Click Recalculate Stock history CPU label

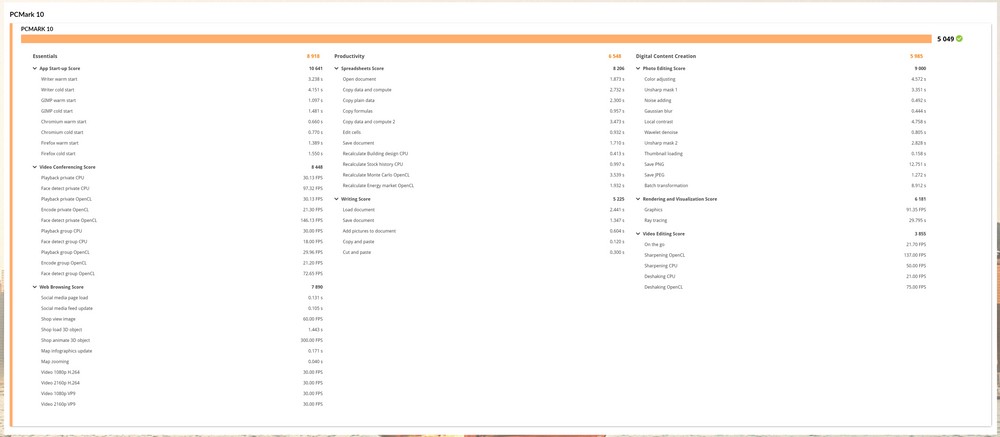coord(372,165)
